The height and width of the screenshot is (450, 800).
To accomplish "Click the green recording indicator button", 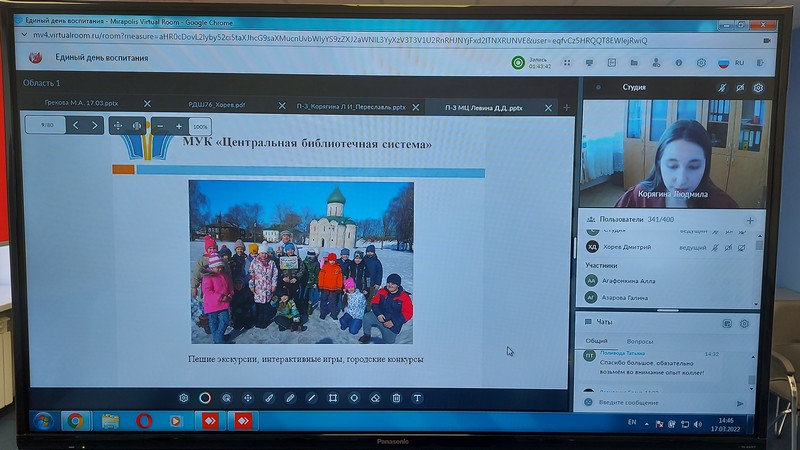I will coord(518,63).
